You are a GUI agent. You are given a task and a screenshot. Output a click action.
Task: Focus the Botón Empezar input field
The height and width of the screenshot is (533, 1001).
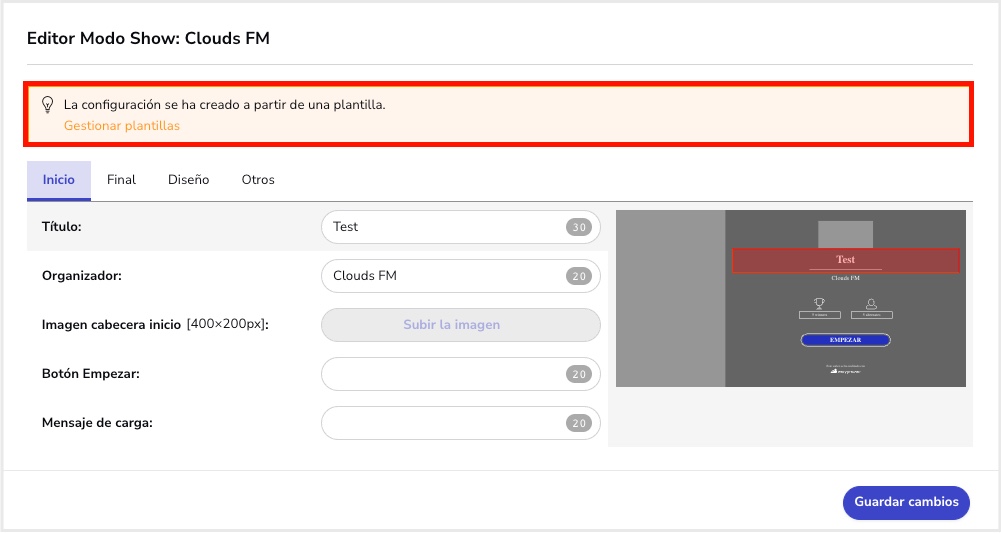click(x=461, y=374)
